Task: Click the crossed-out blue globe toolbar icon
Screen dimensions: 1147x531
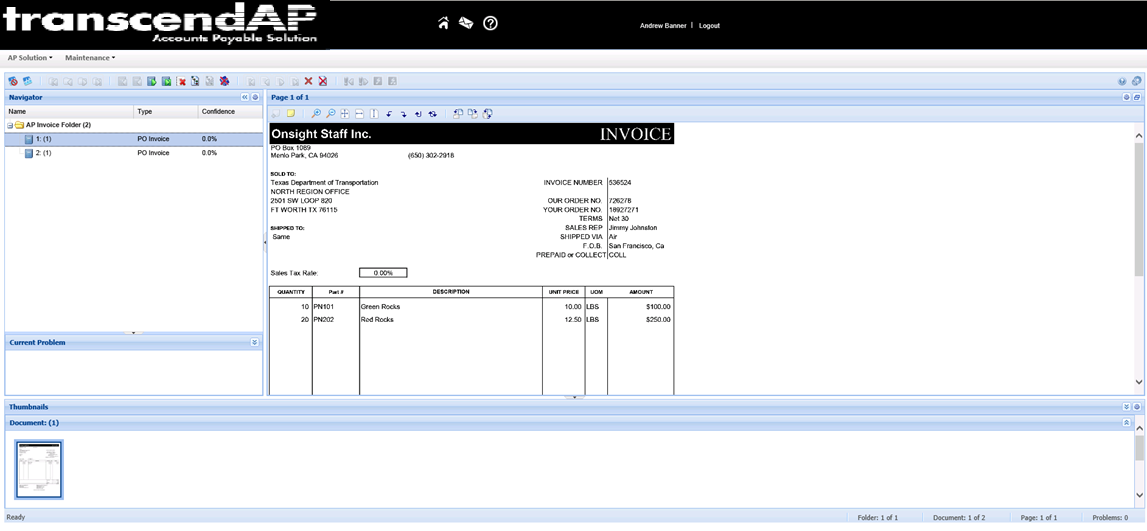Action: [x=224, y=81]
